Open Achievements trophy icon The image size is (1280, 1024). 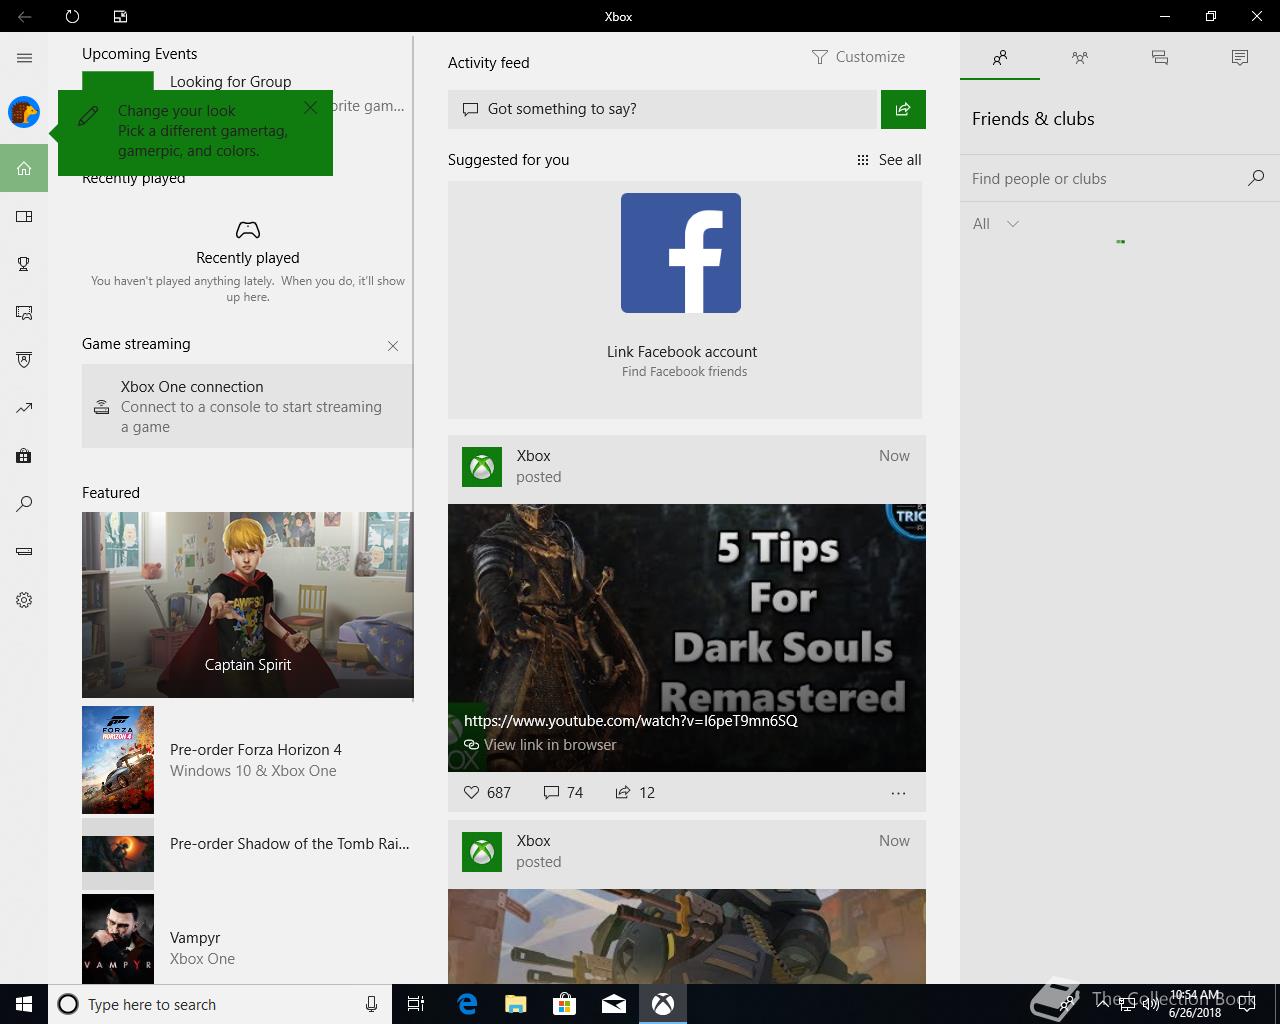pyautogui.click(x=24, y=264)
